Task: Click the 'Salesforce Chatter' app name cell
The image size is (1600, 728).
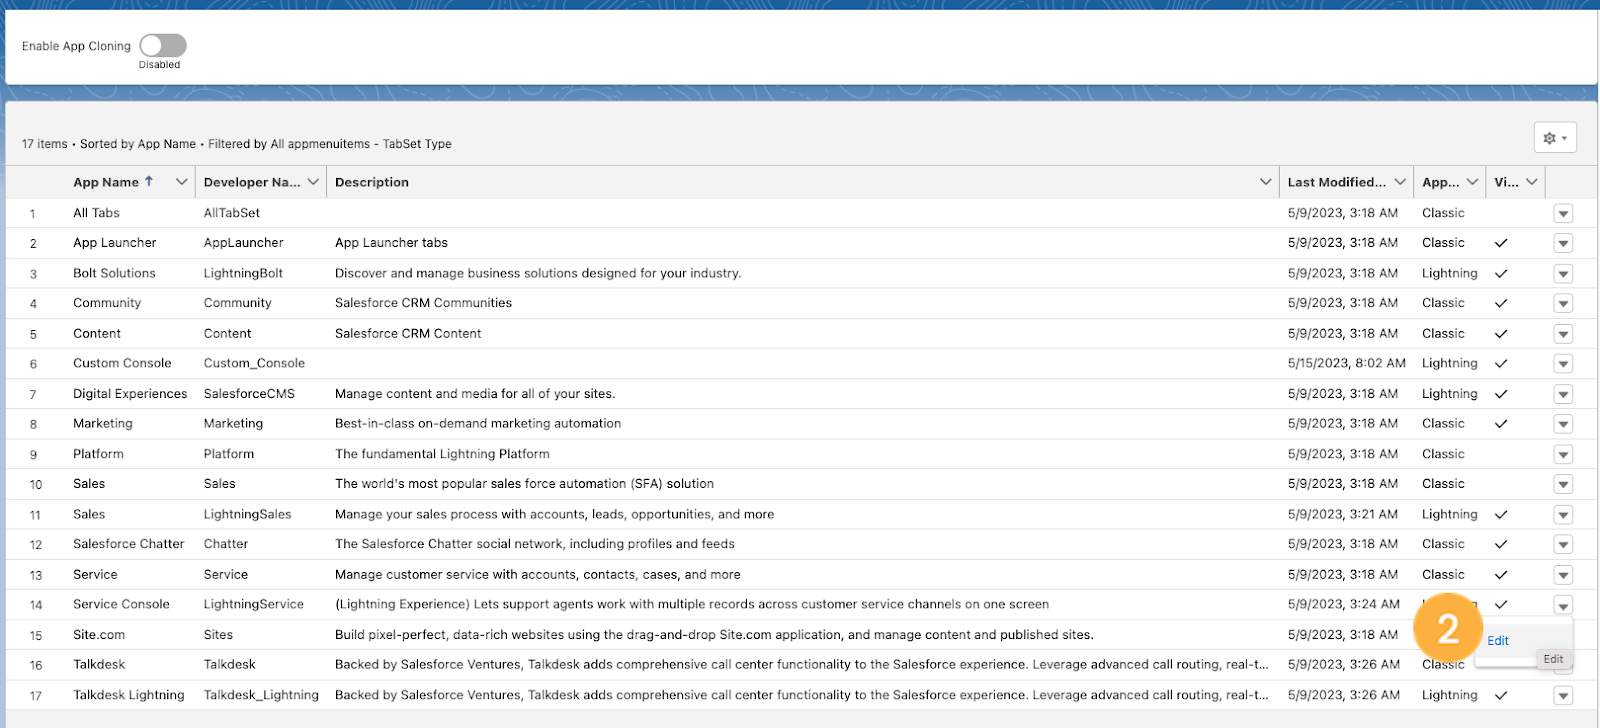Action: tap(129, 544)
